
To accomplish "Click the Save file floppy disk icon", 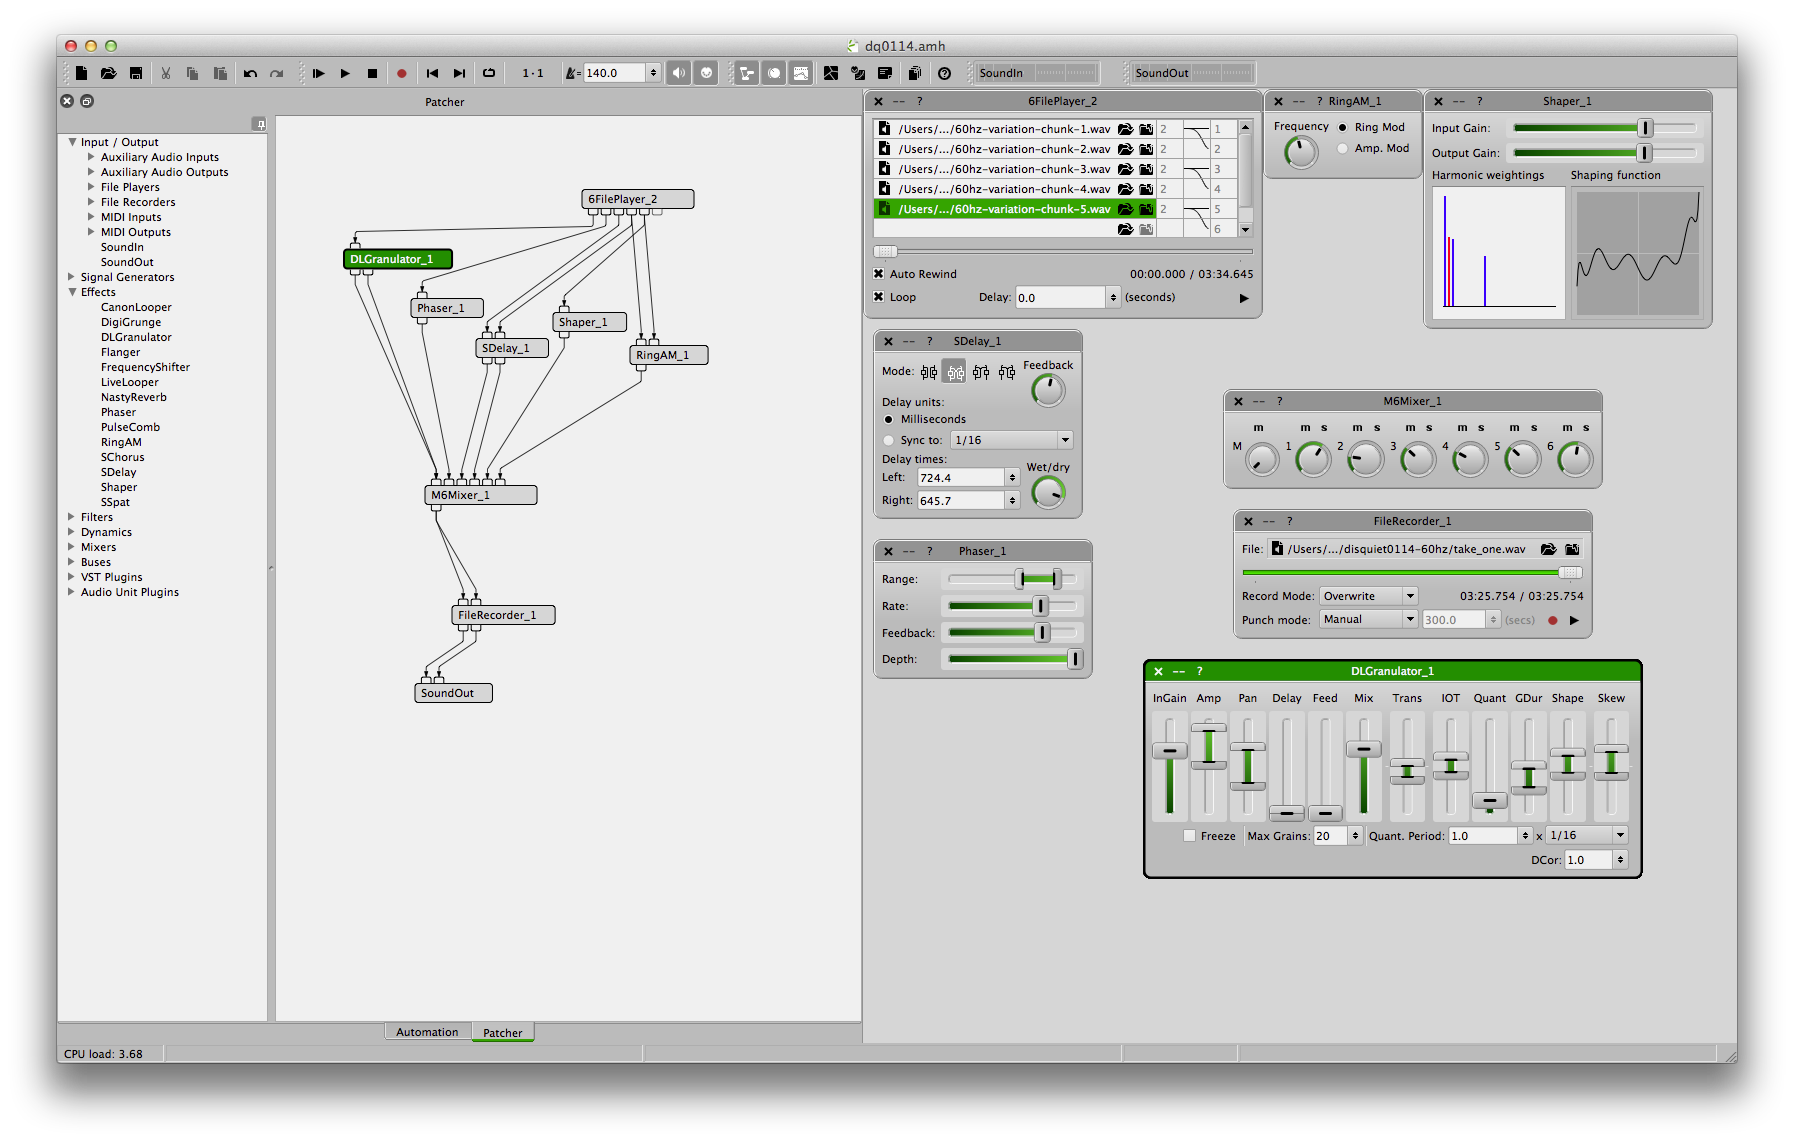I will (136, 73).
